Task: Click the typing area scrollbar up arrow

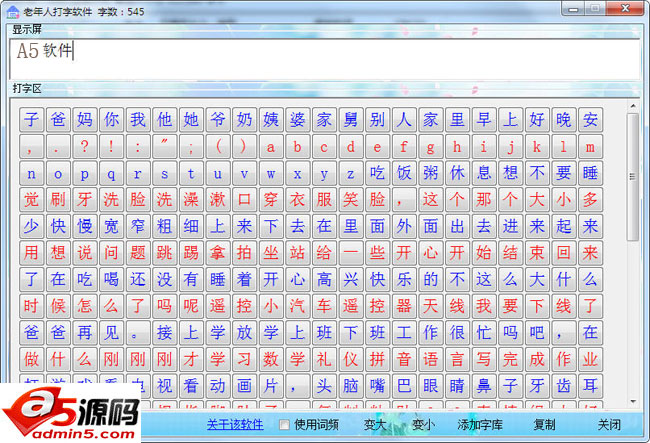Action: (x=632, y=104)
